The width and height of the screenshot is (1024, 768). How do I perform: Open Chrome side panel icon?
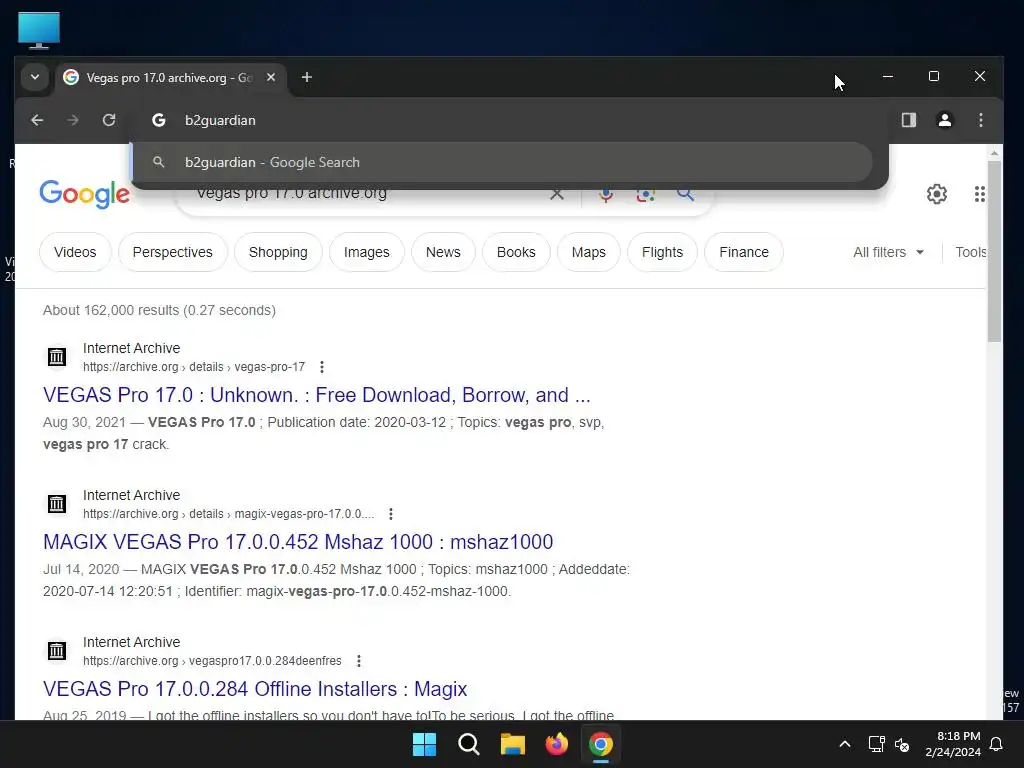908,120
